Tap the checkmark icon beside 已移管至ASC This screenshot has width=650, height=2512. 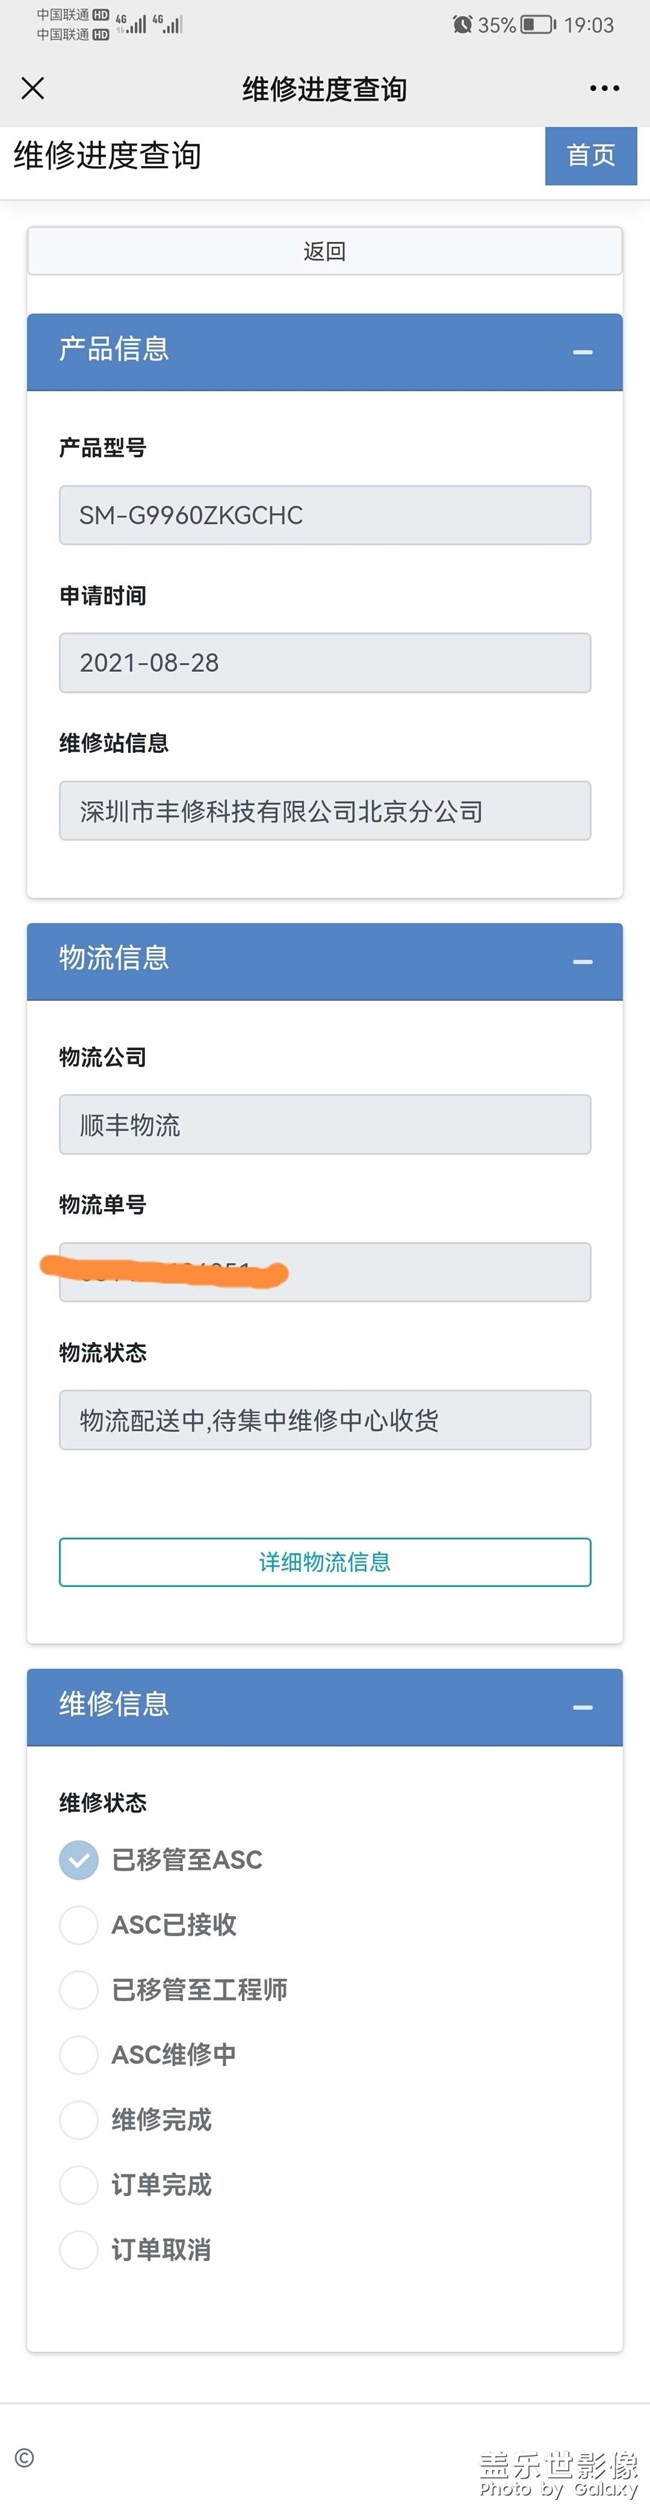(x=78, y=1860)
